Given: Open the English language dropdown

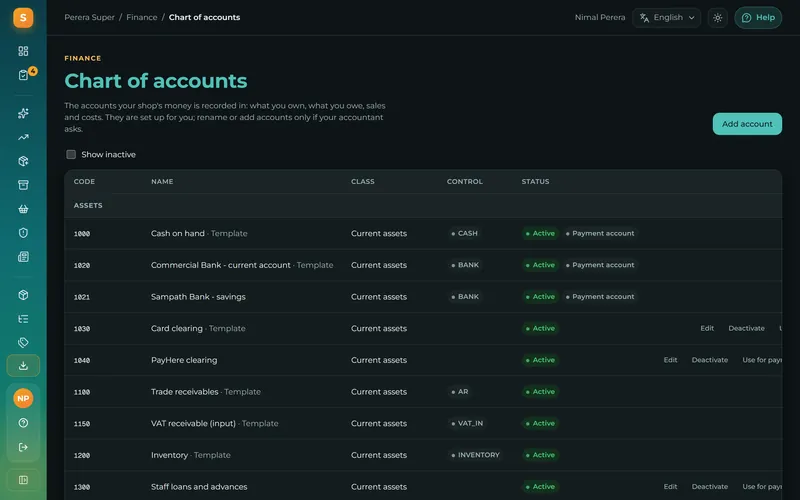Looking at the screenshot, I should [x=666, y=18].
